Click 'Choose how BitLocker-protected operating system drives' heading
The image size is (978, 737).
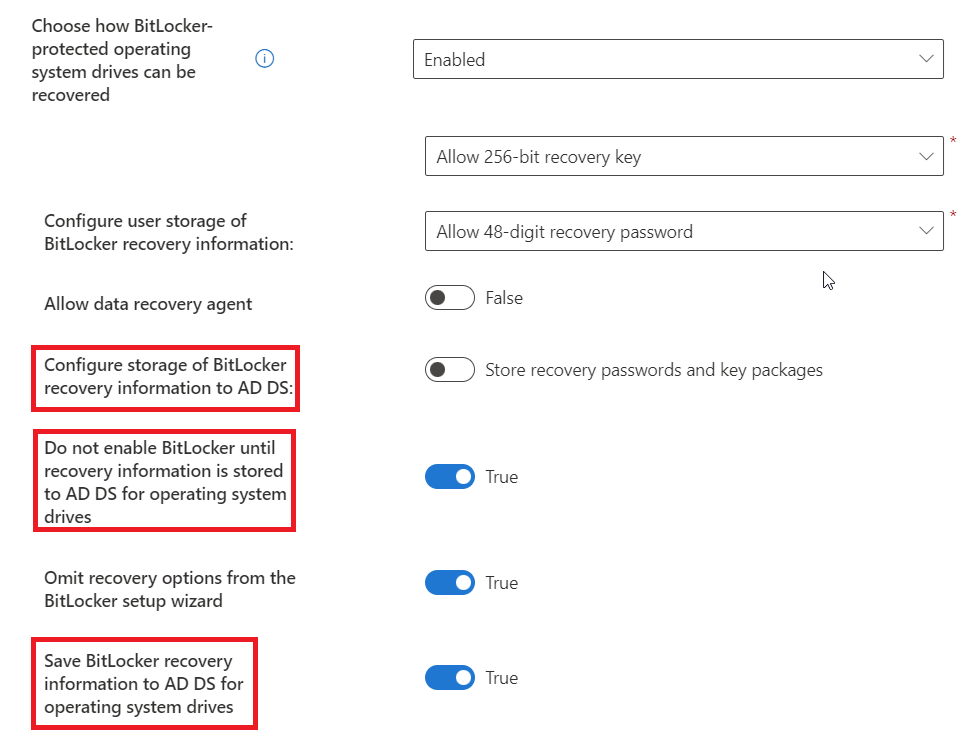coord(122,60)
